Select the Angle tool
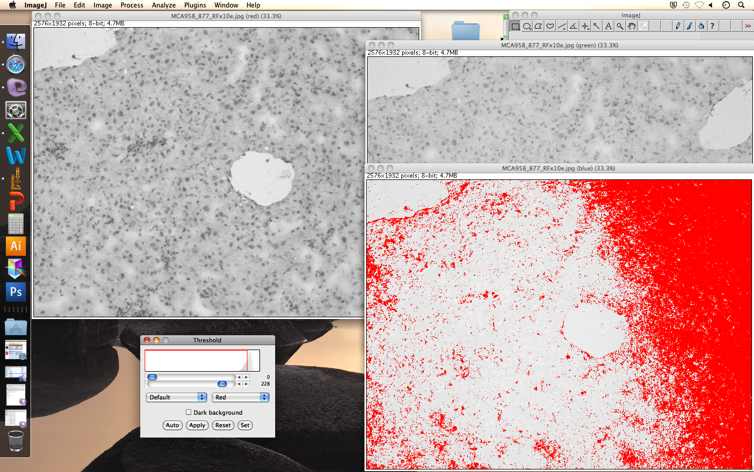The image size is (754, 472). tap(573, 26)
